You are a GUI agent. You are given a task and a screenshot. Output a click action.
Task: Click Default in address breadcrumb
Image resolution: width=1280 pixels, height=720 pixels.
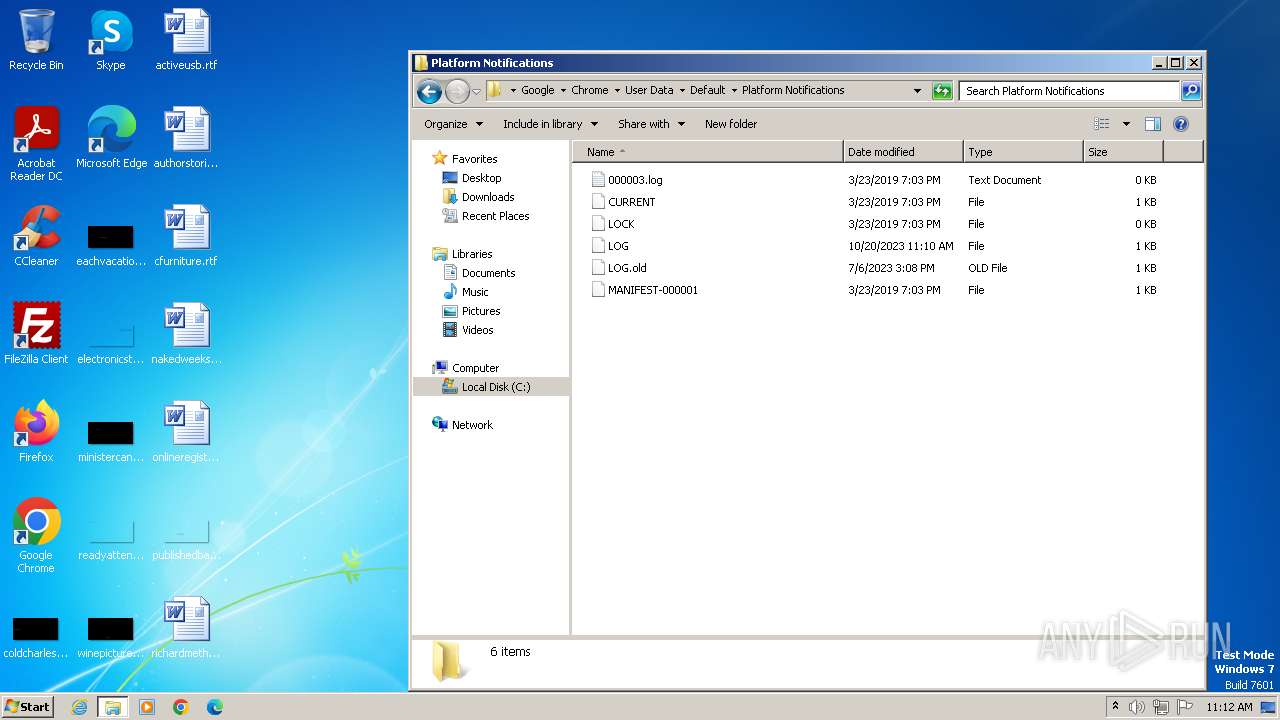[707, 90]
